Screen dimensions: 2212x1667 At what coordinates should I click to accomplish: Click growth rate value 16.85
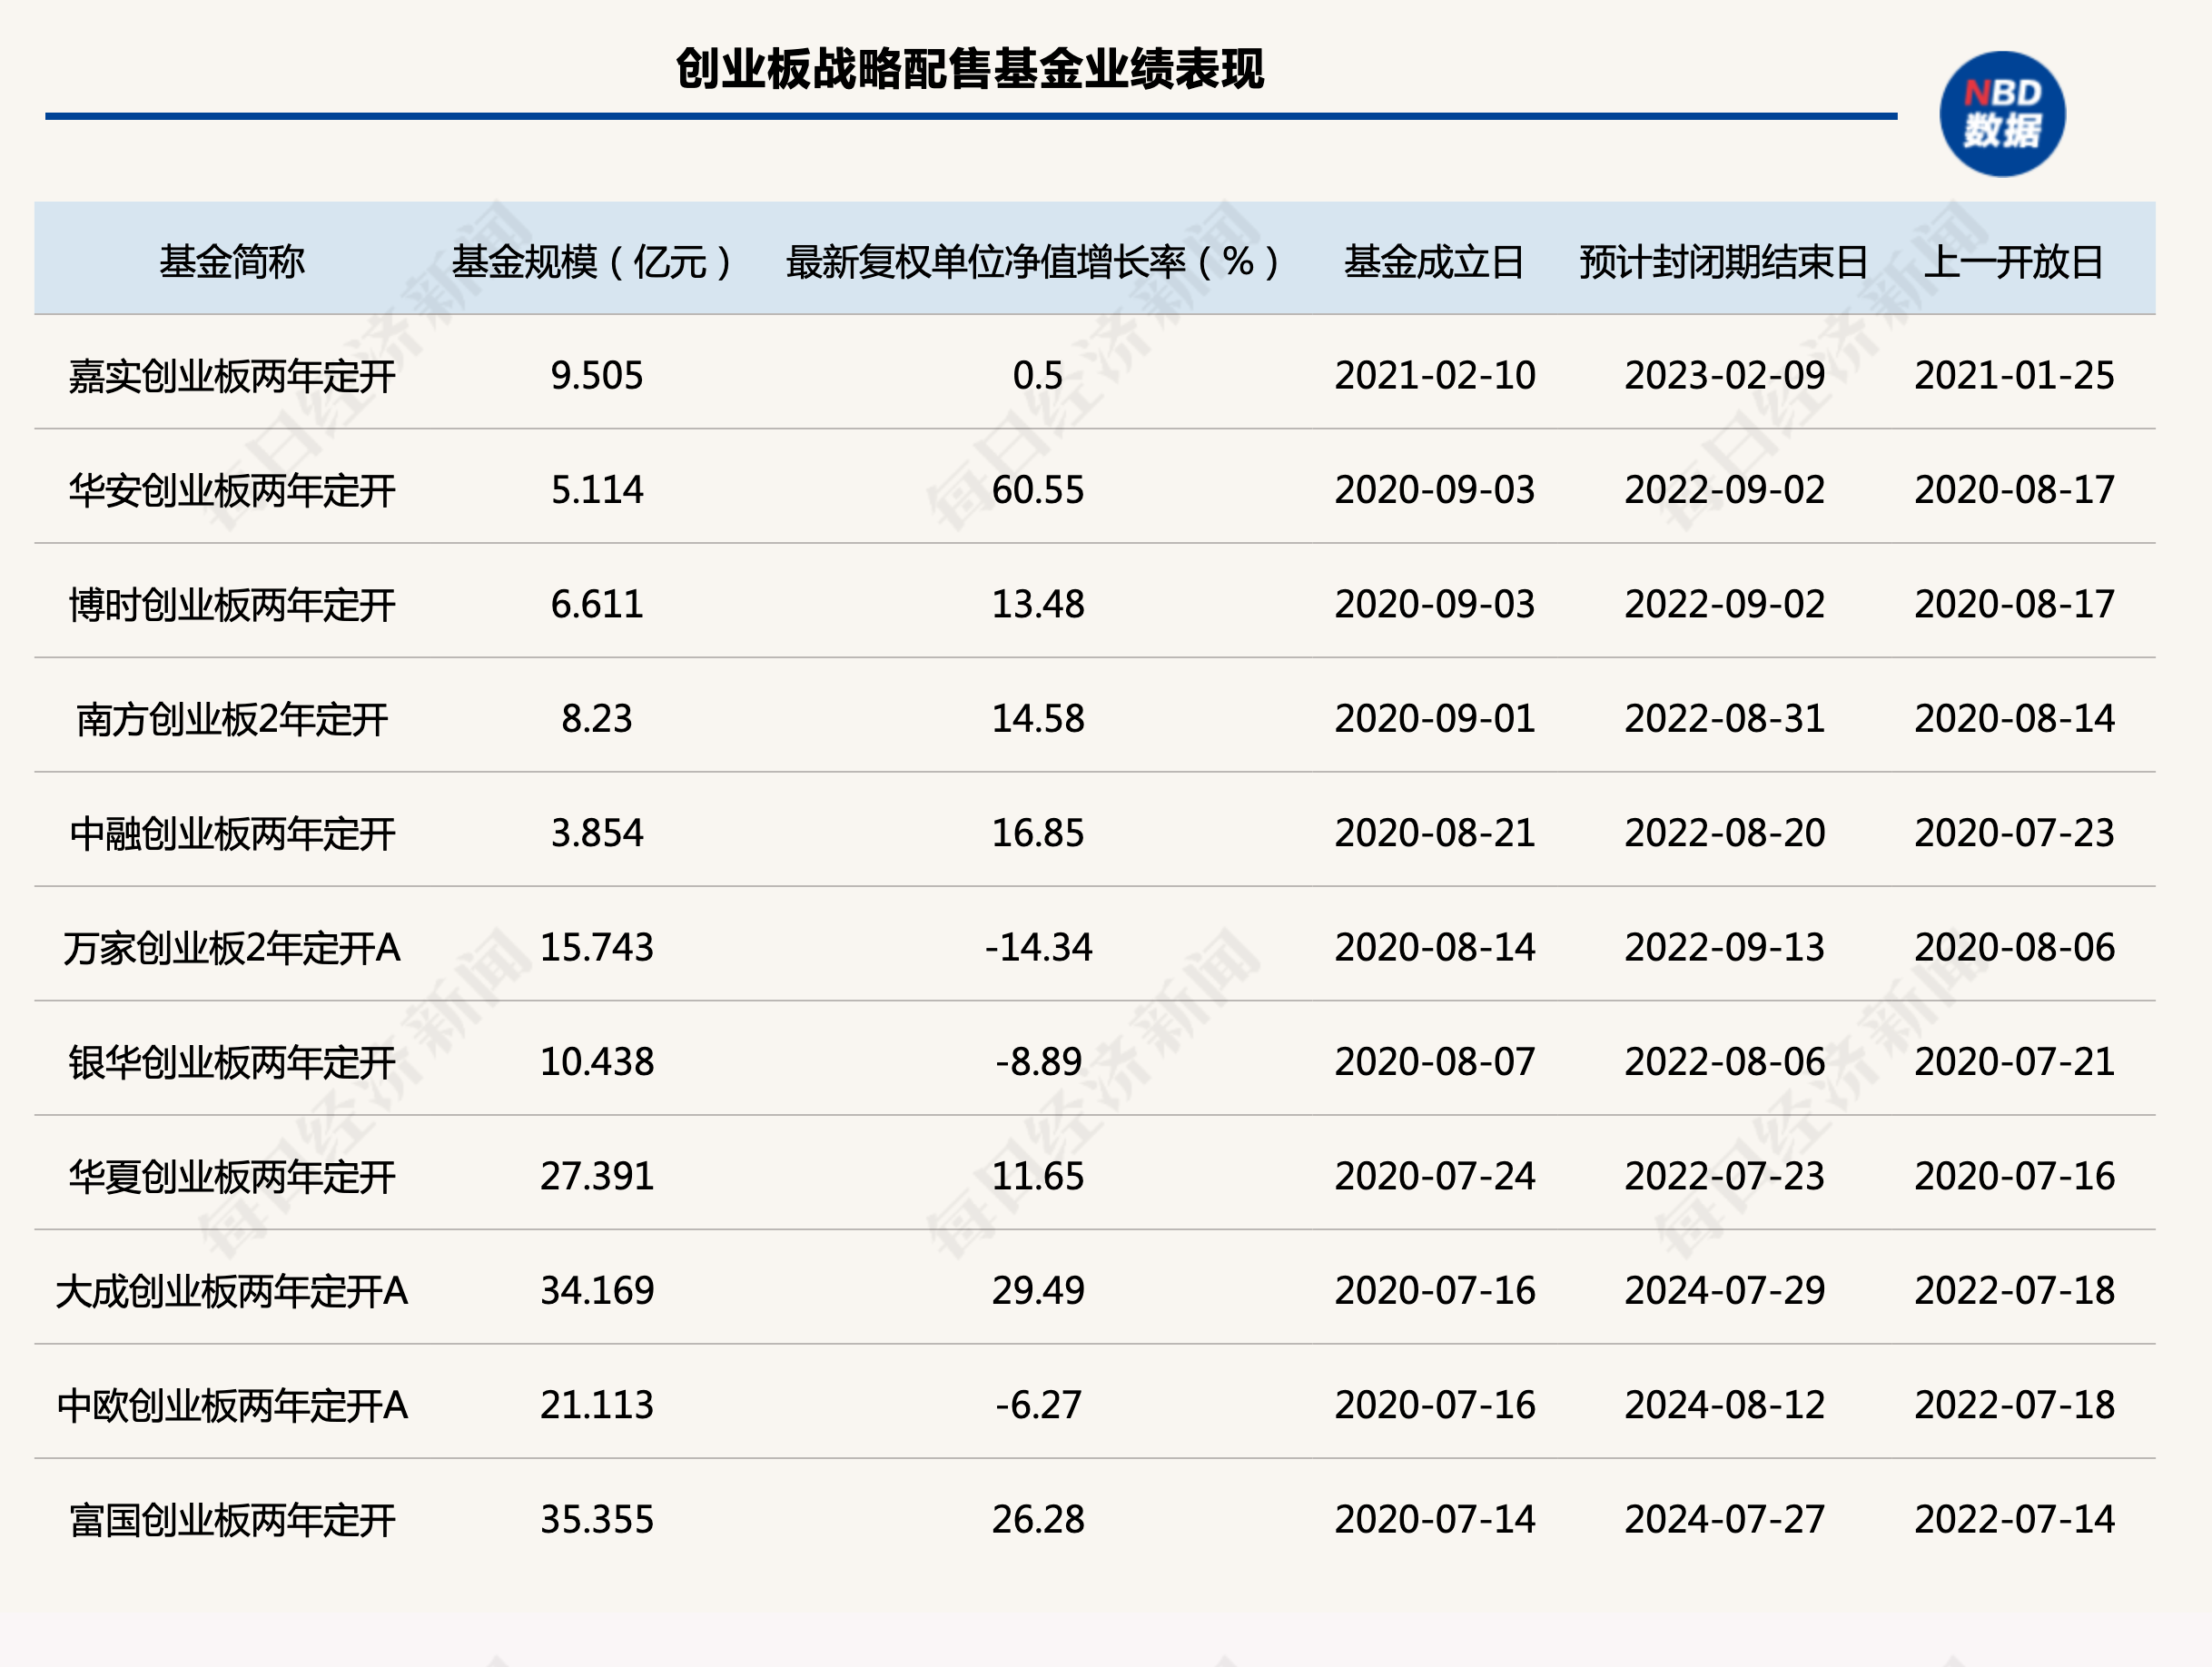pos(1038,833)
